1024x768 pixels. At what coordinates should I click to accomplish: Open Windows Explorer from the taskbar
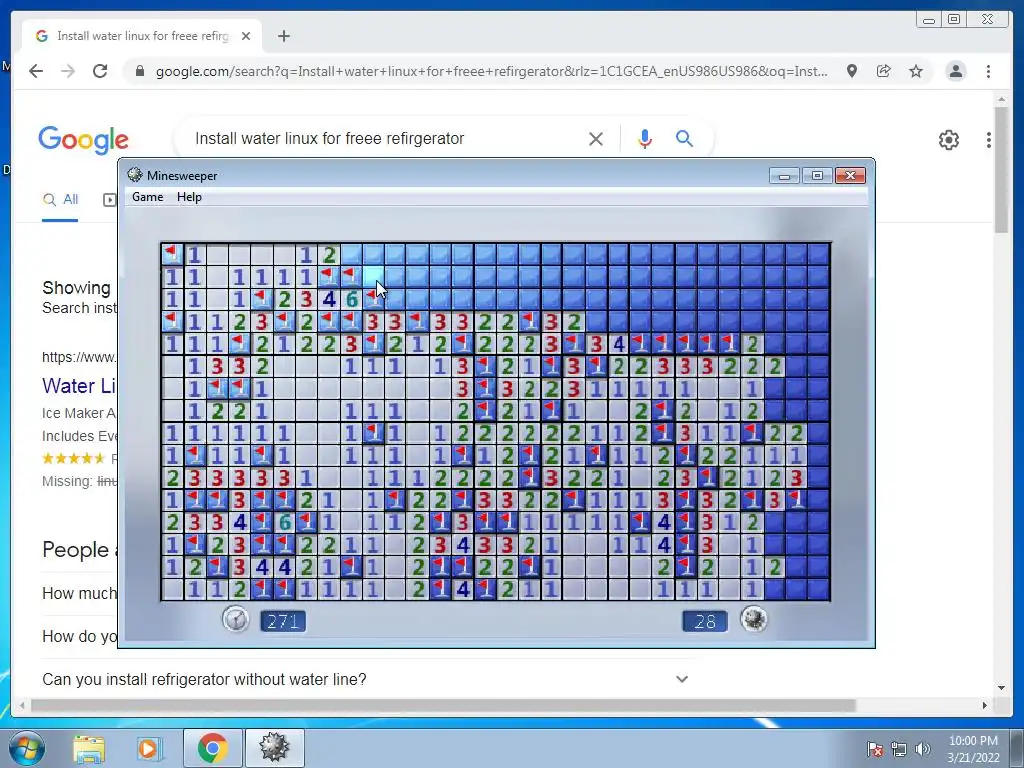pyautogui.click(x=89, y=748)
